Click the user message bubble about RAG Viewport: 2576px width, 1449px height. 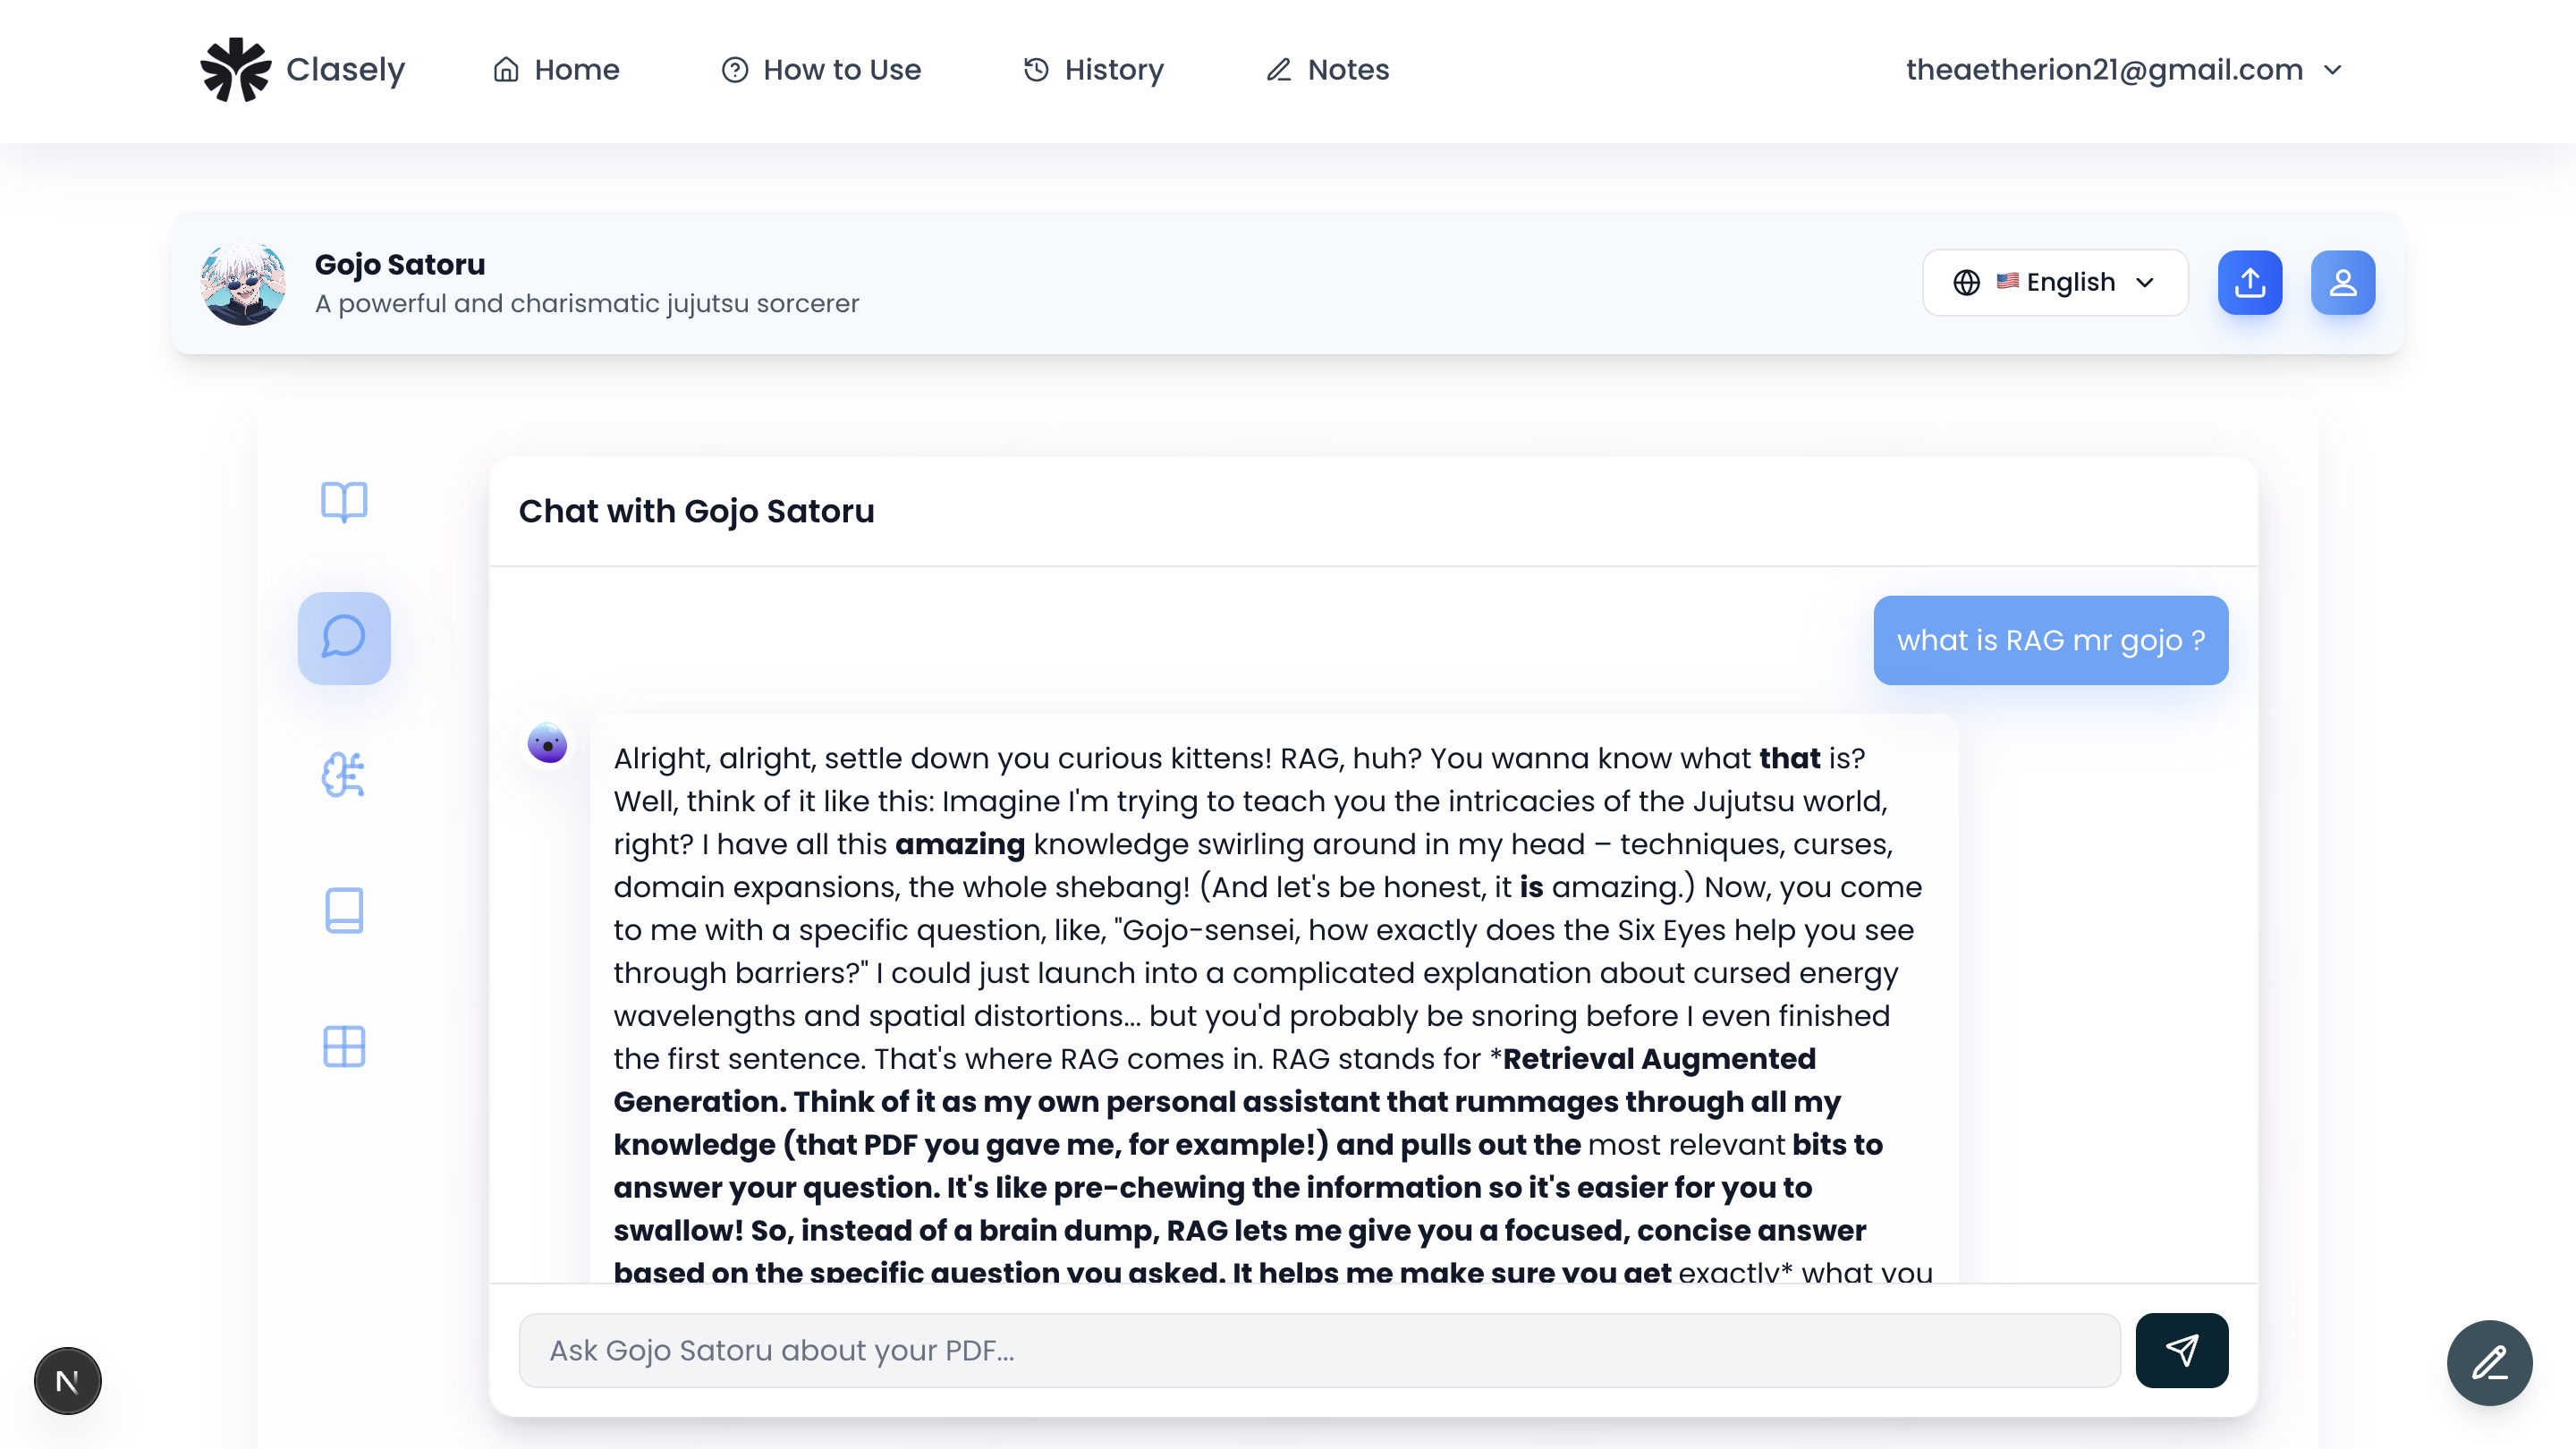click(2051, 640)
